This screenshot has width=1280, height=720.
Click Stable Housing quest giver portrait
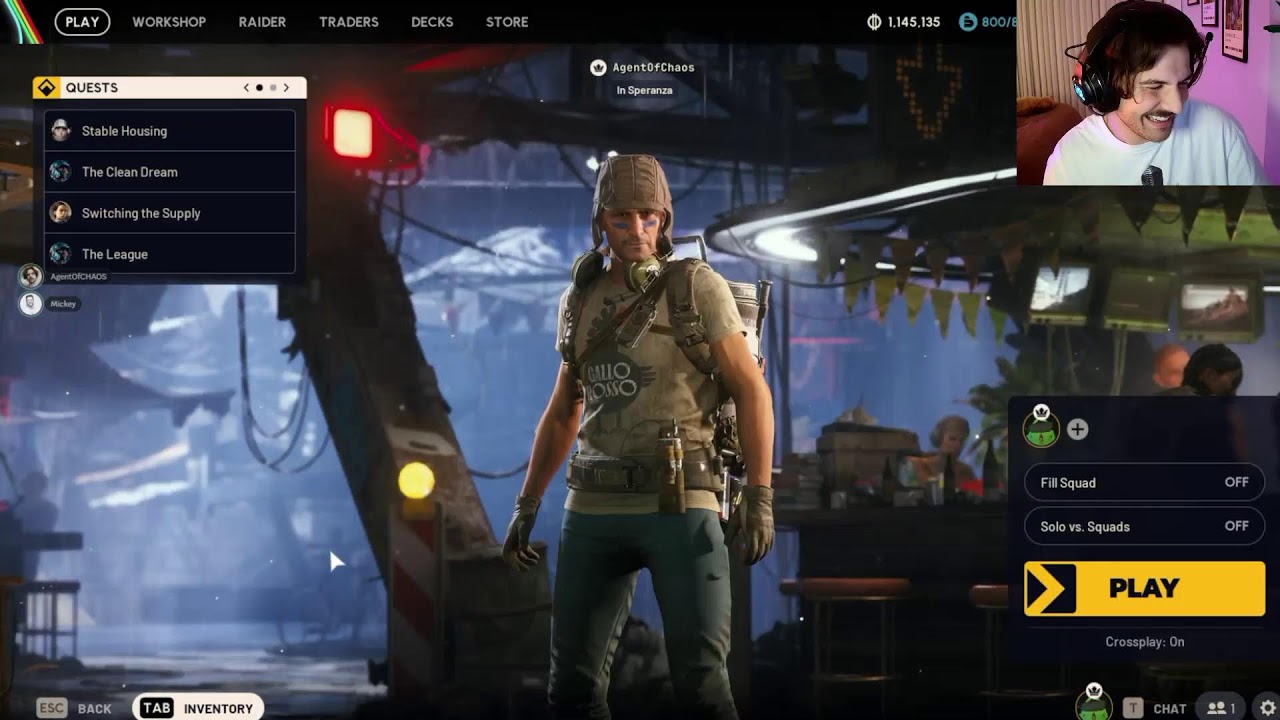(61, 131)
